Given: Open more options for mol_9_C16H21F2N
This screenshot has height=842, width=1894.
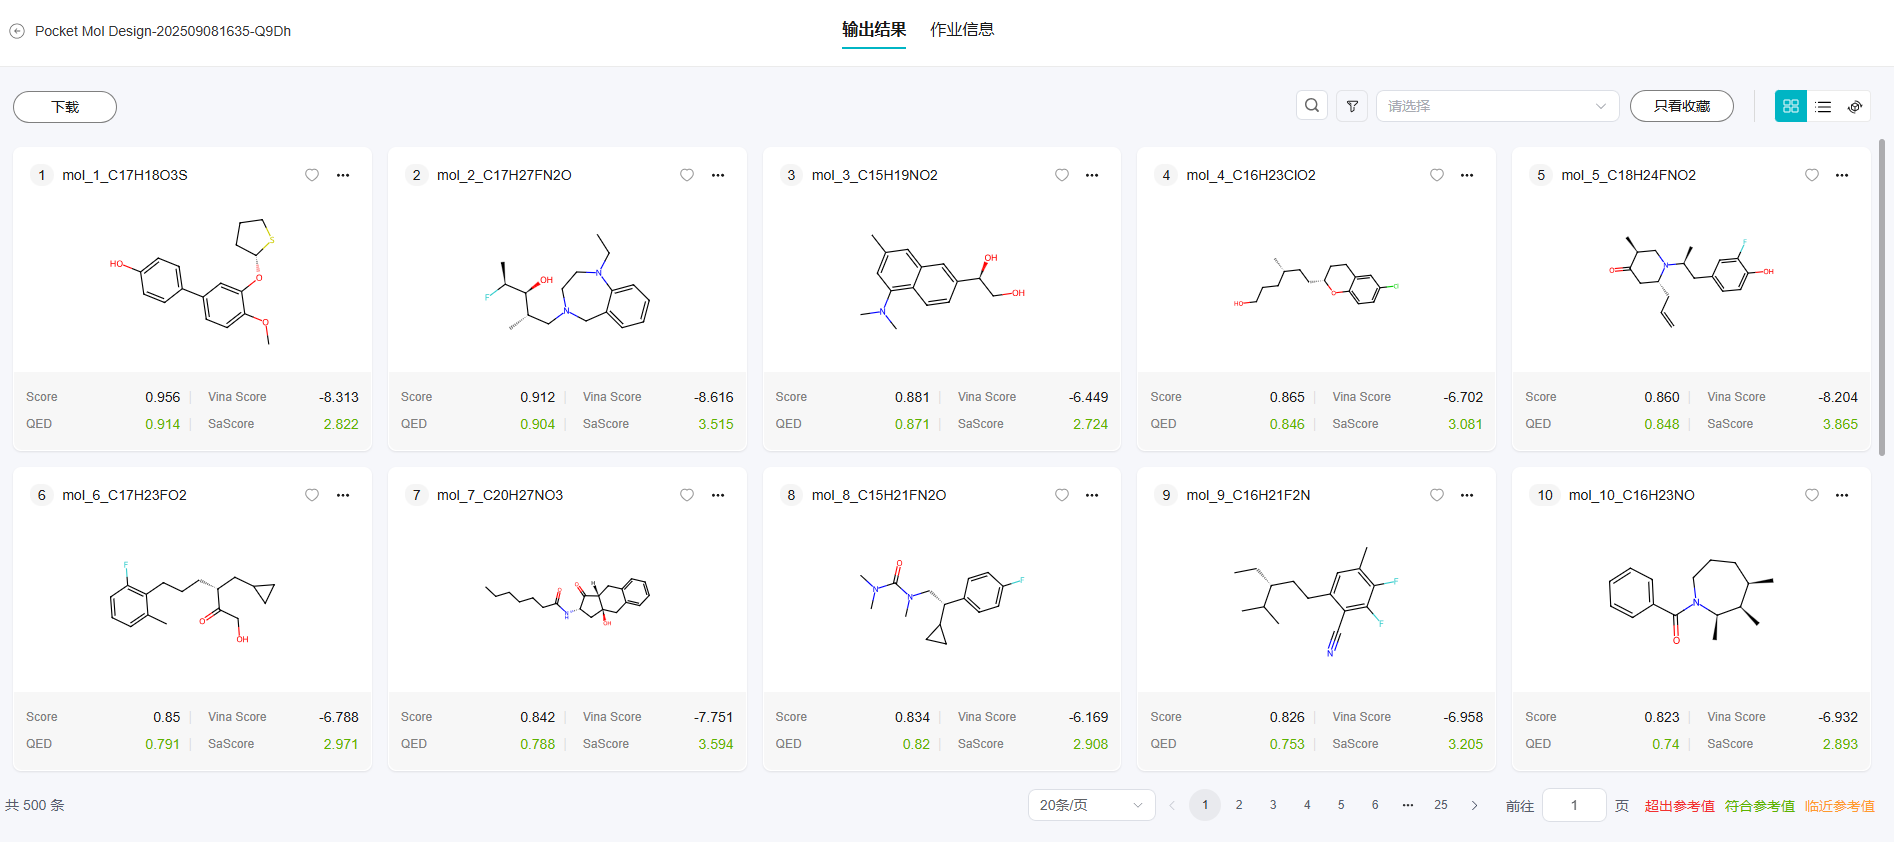Looking at the screenshot, I should coord(1467,495).
